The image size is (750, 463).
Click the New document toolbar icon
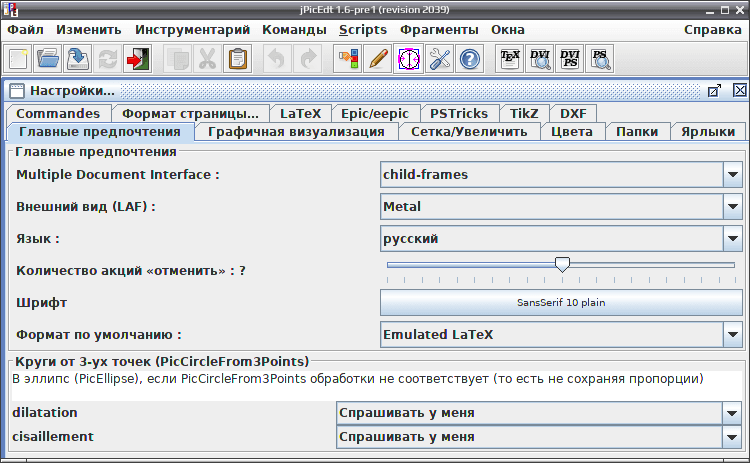[18, 59]
